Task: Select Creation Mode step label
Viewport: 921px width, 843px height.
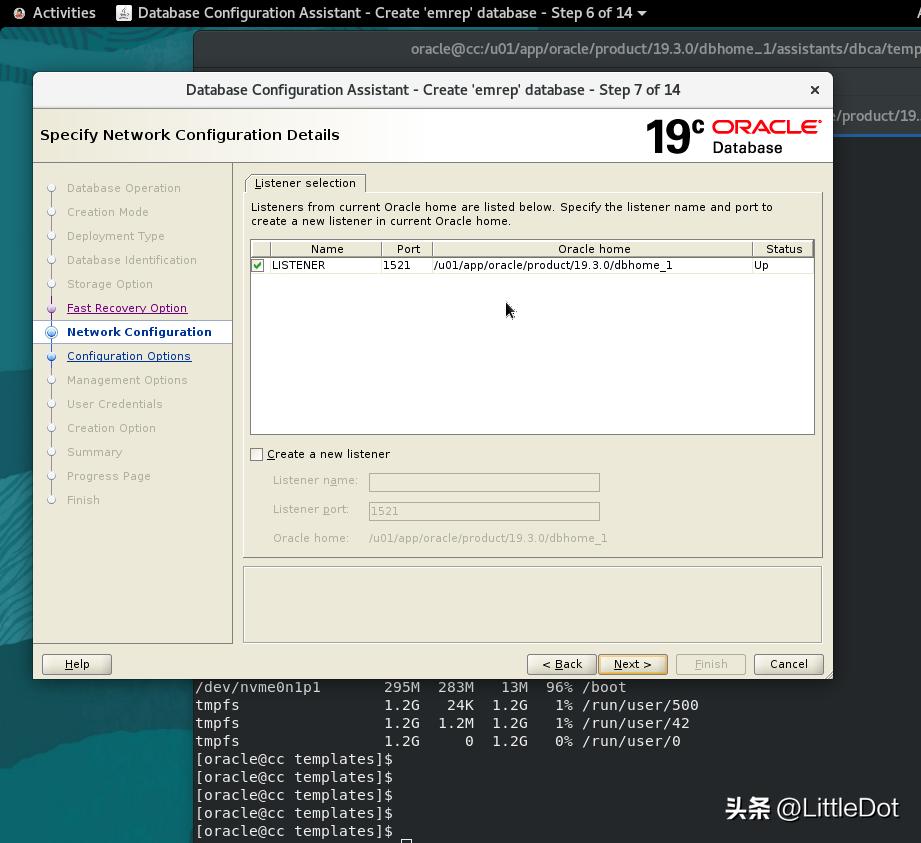Action: point(107,212)
